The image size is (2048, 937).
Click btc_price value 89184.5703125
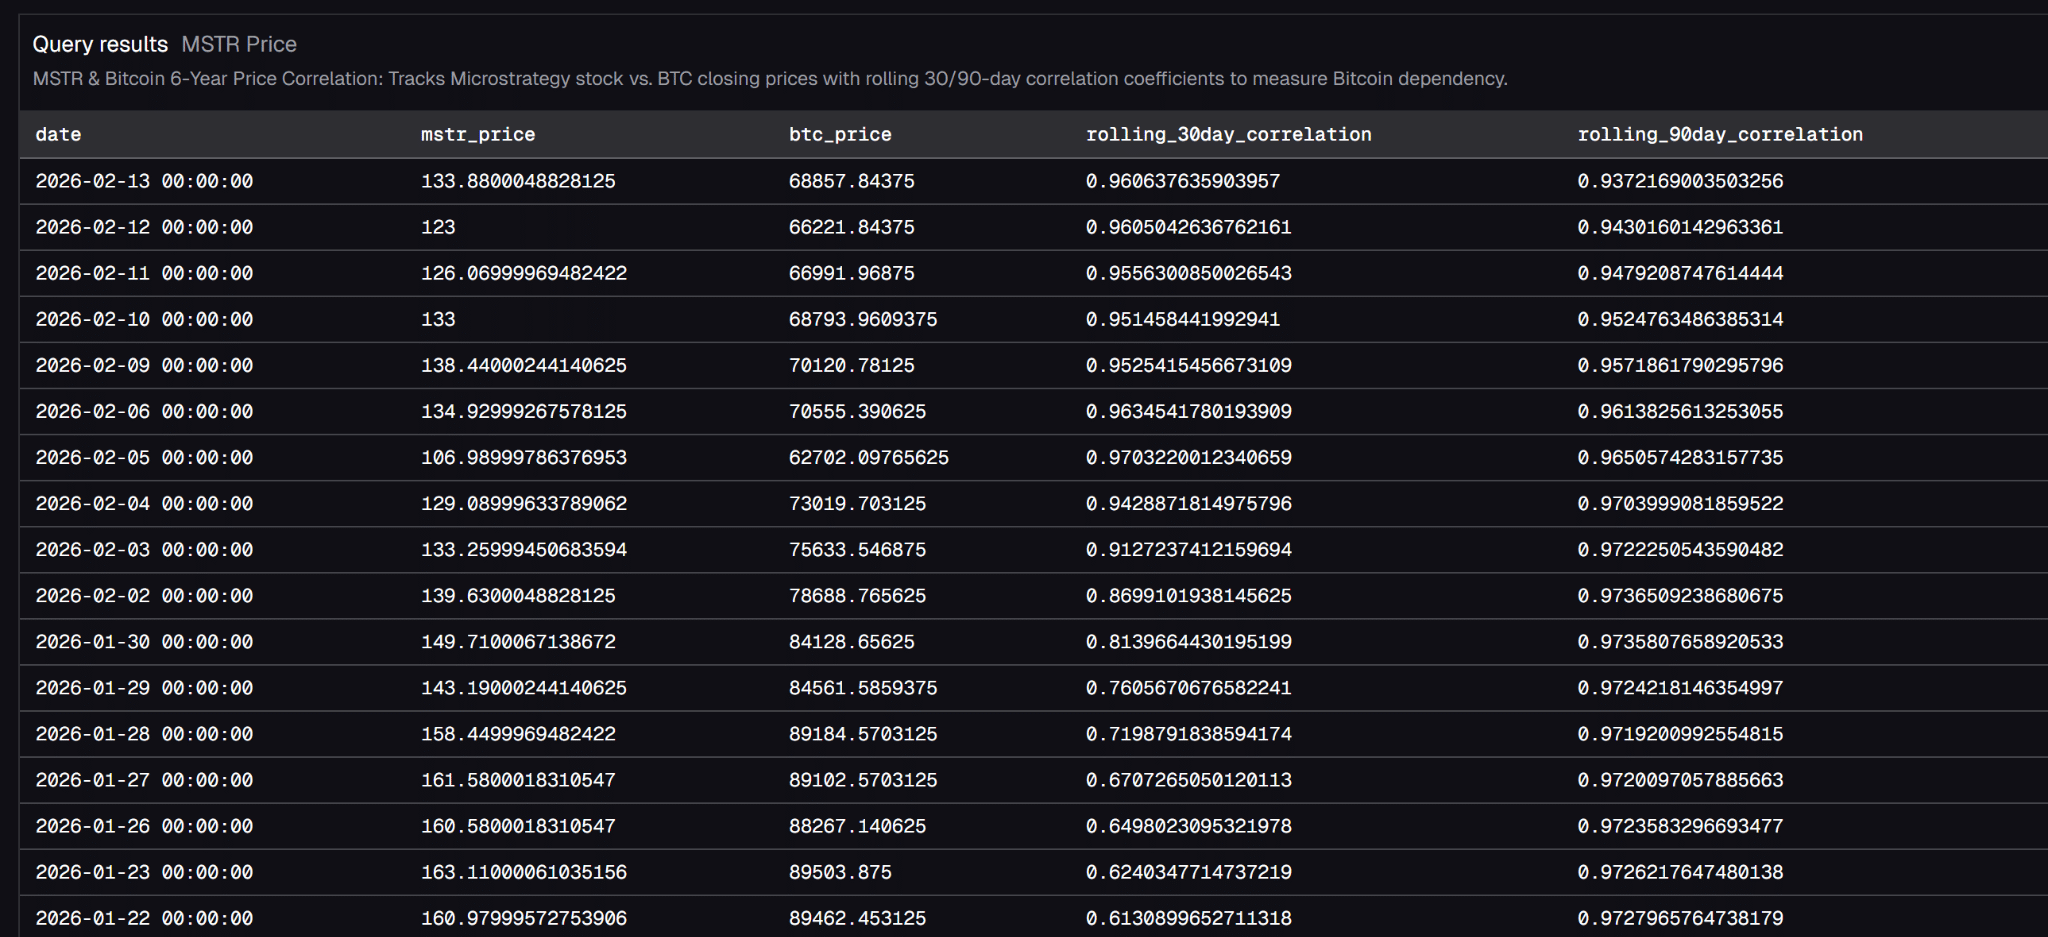[863, 733]
